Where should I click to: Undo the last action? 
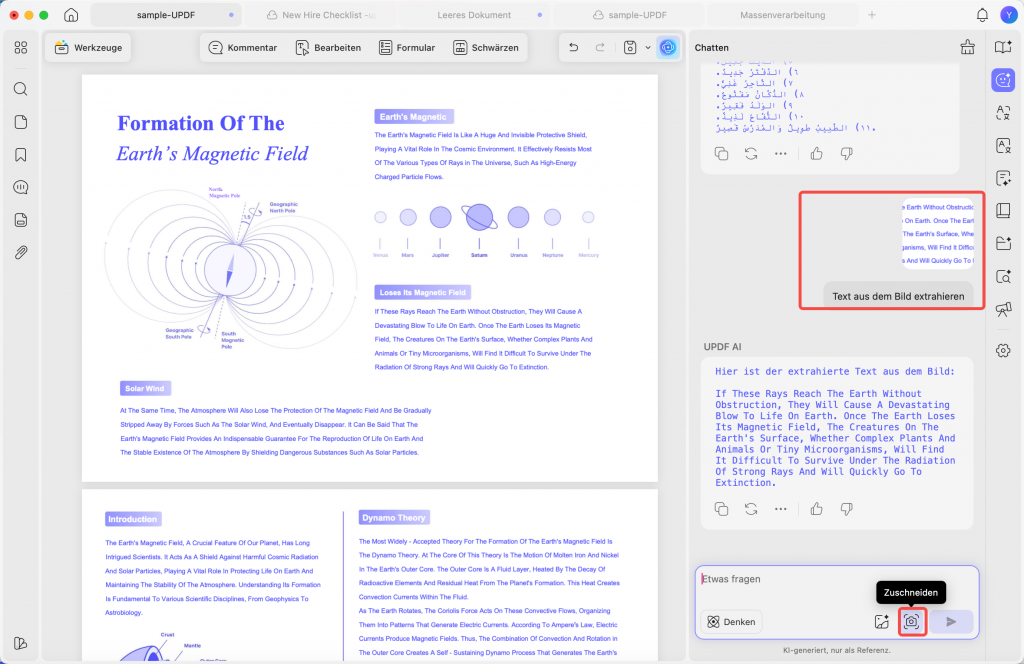click(573, 47)
